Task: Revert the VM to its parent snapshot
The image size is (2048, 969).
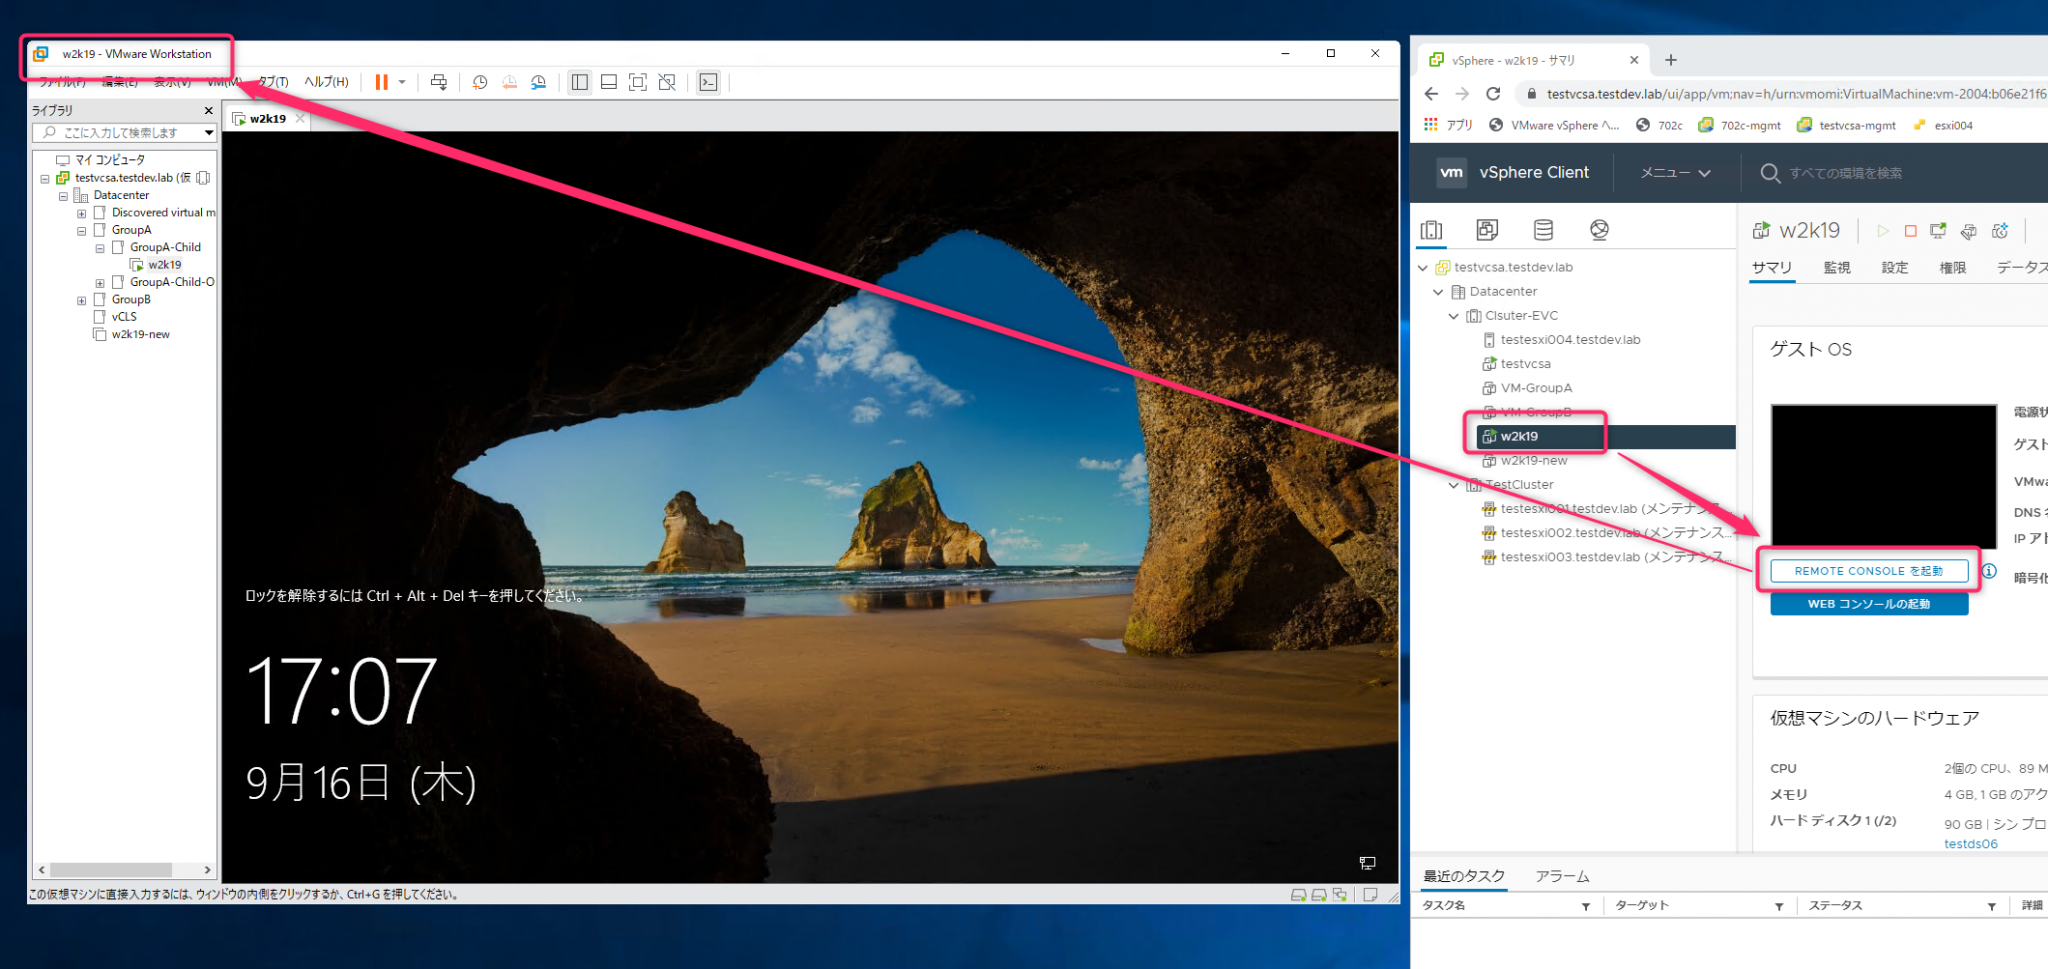Action: tap(509, 82)
